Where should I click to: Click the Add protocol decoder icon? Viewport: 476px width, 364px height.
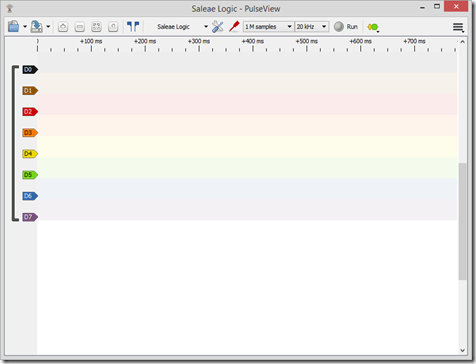click(373, 27)
